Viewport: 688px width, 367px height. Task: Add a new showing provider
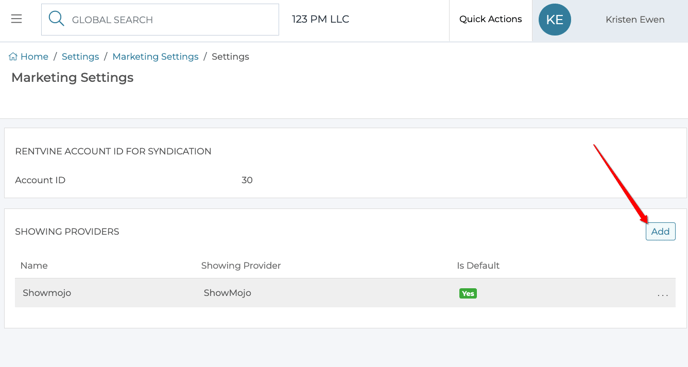pos(660,231)
